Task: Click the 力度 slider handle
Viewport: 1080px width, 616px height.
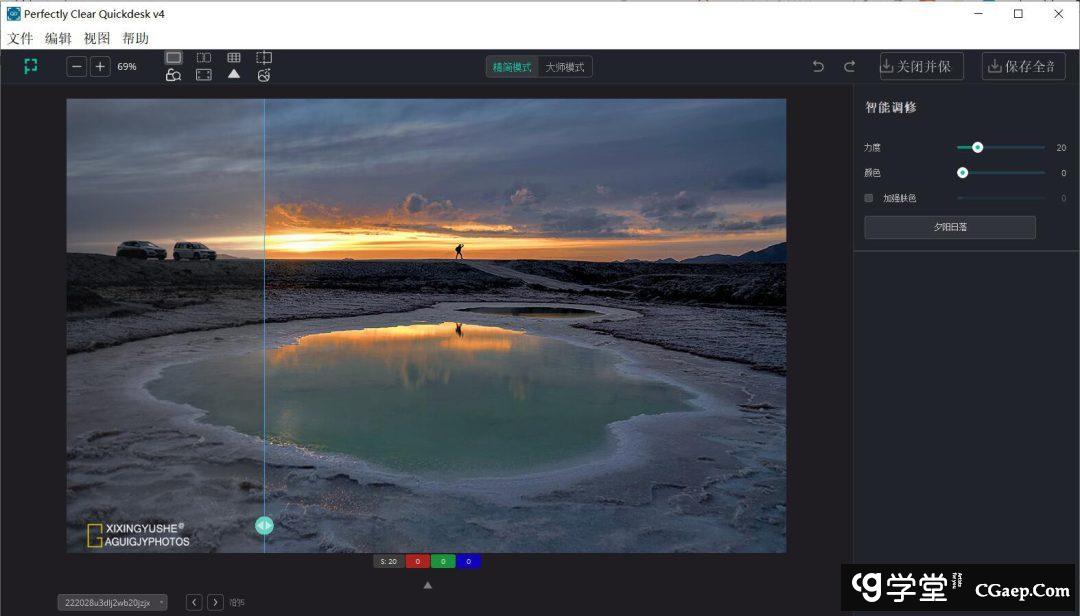Action: 977,147
